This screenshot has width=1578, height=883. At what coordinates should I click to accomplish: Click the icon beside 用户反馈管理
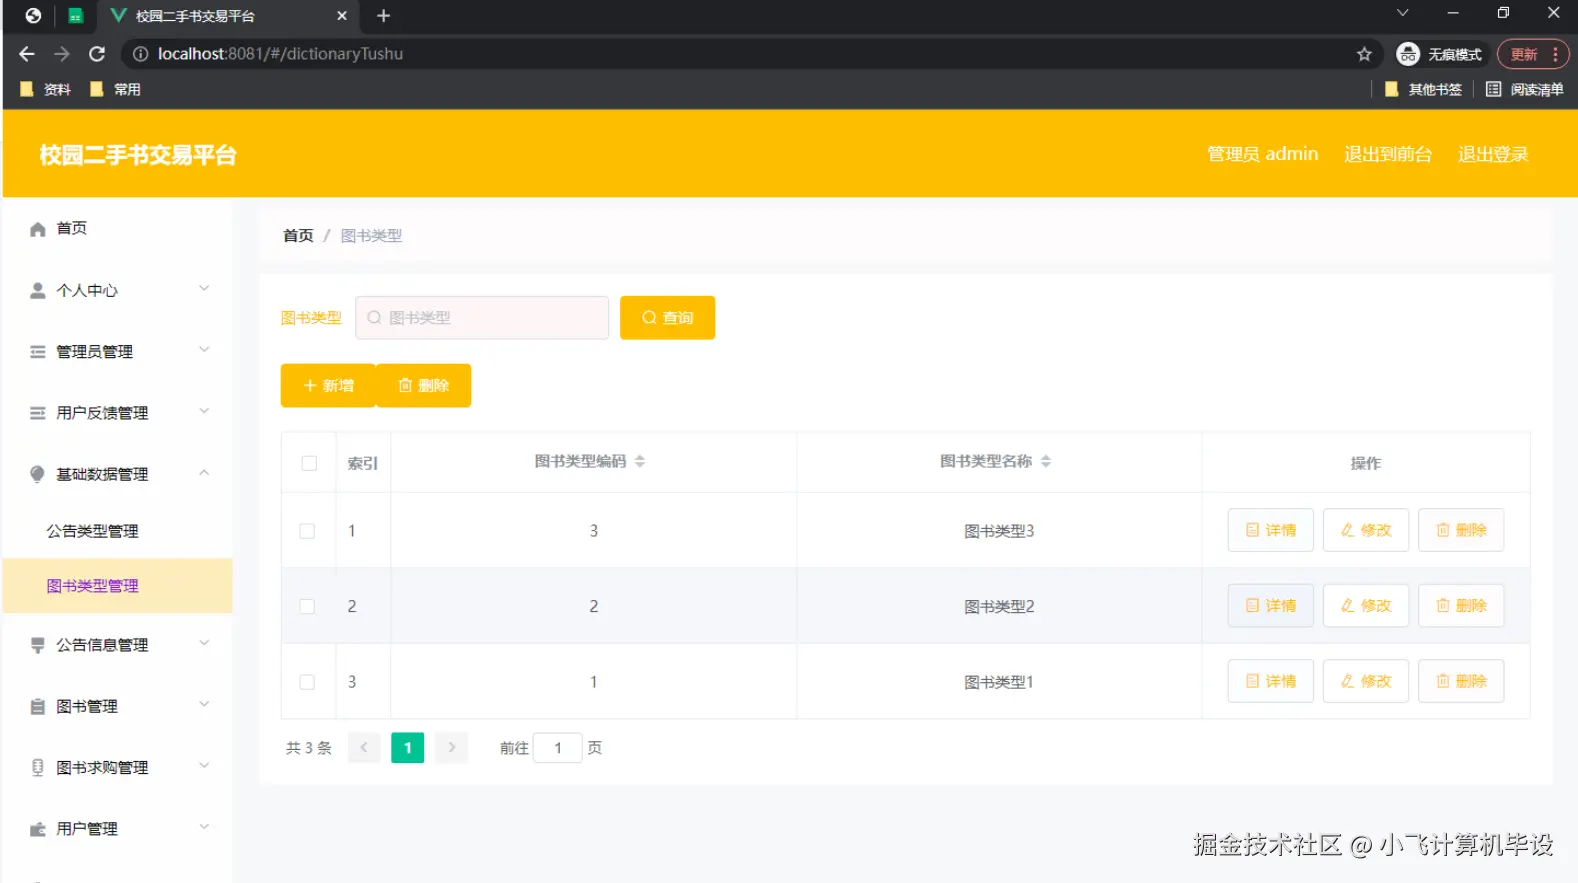pos(38,413)
